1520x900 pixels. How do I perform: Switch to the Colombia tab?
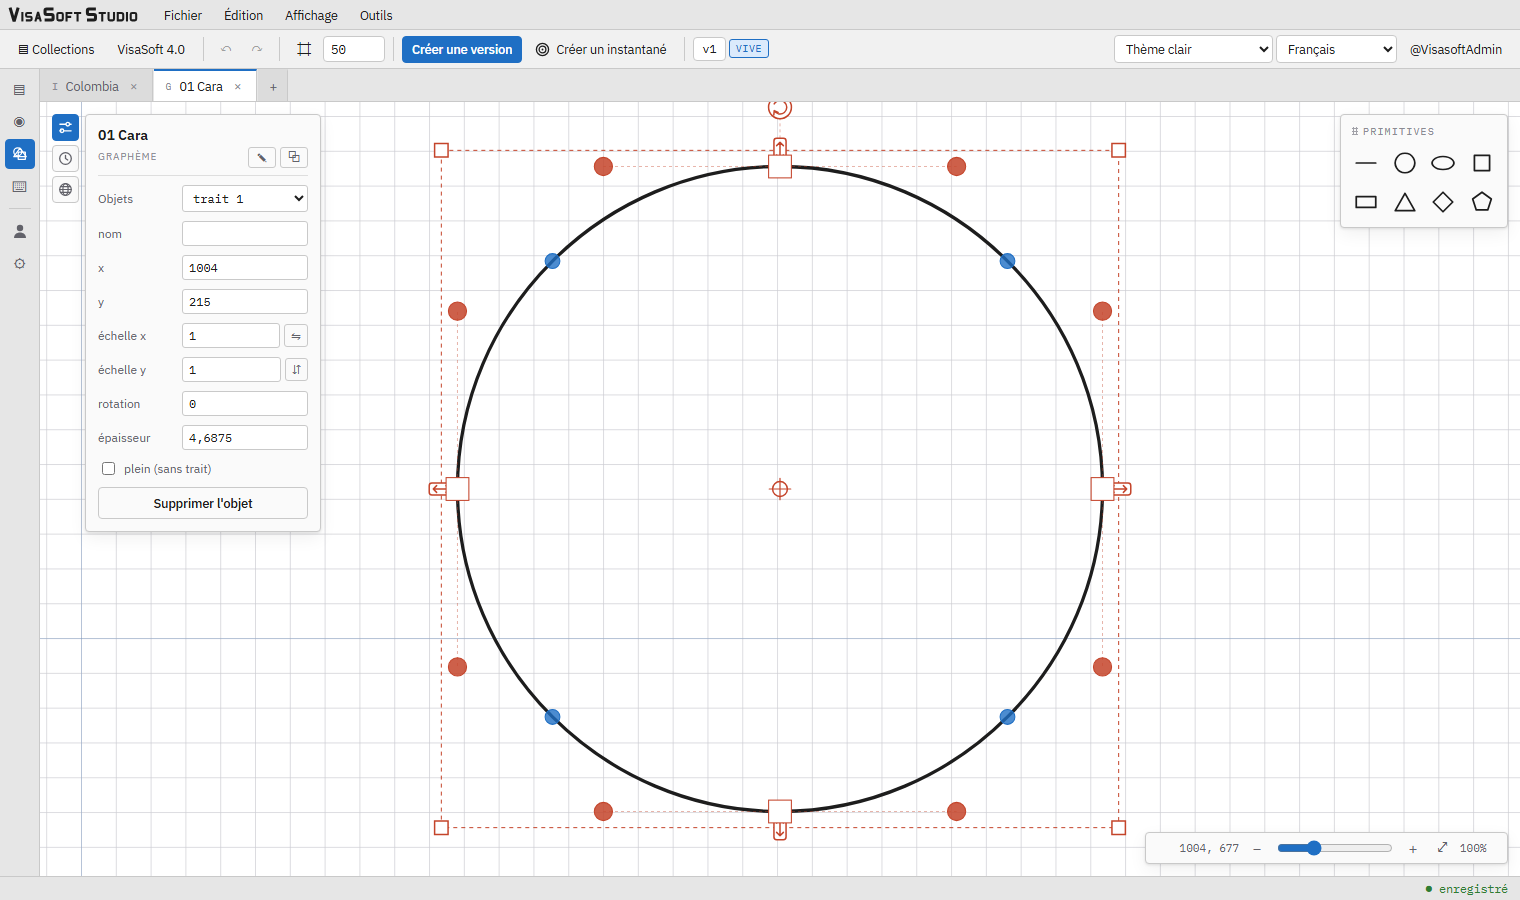[x=92, y=87]
